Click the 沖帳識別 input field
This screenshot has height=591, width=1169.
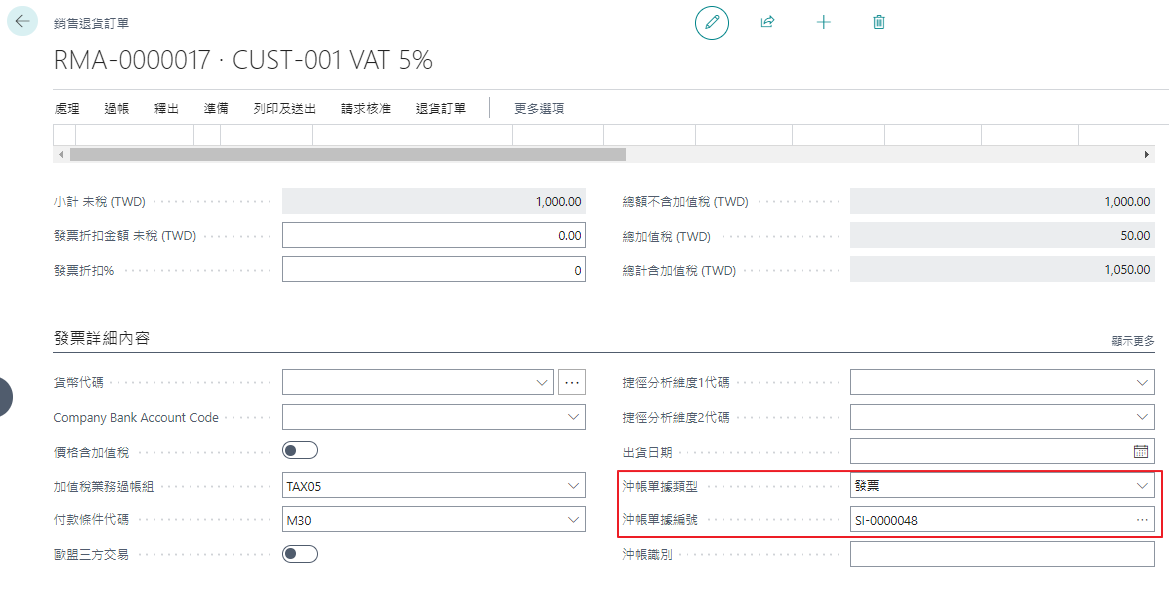pos(1002,554)
